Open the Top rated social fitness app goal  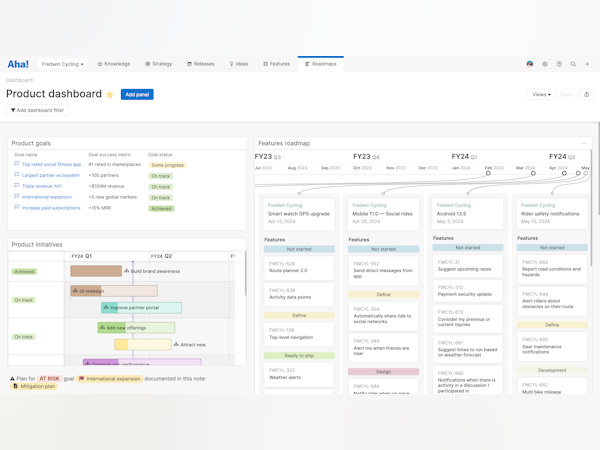[51, 165]
